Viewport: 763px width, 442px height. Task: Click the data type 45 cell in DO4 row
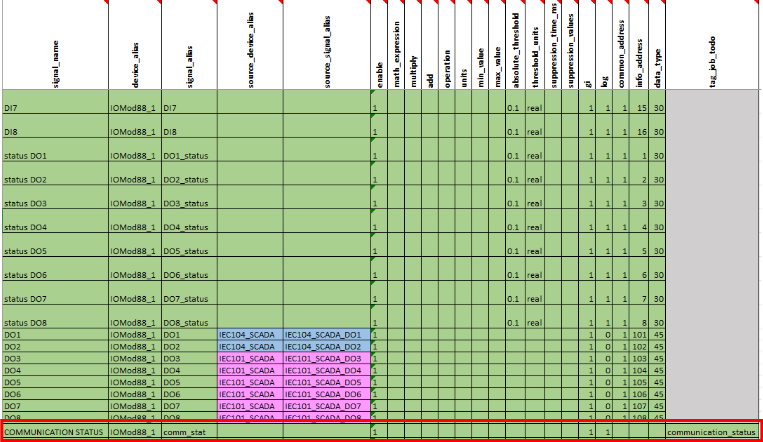pyautogui.click(x=657, y=370)
